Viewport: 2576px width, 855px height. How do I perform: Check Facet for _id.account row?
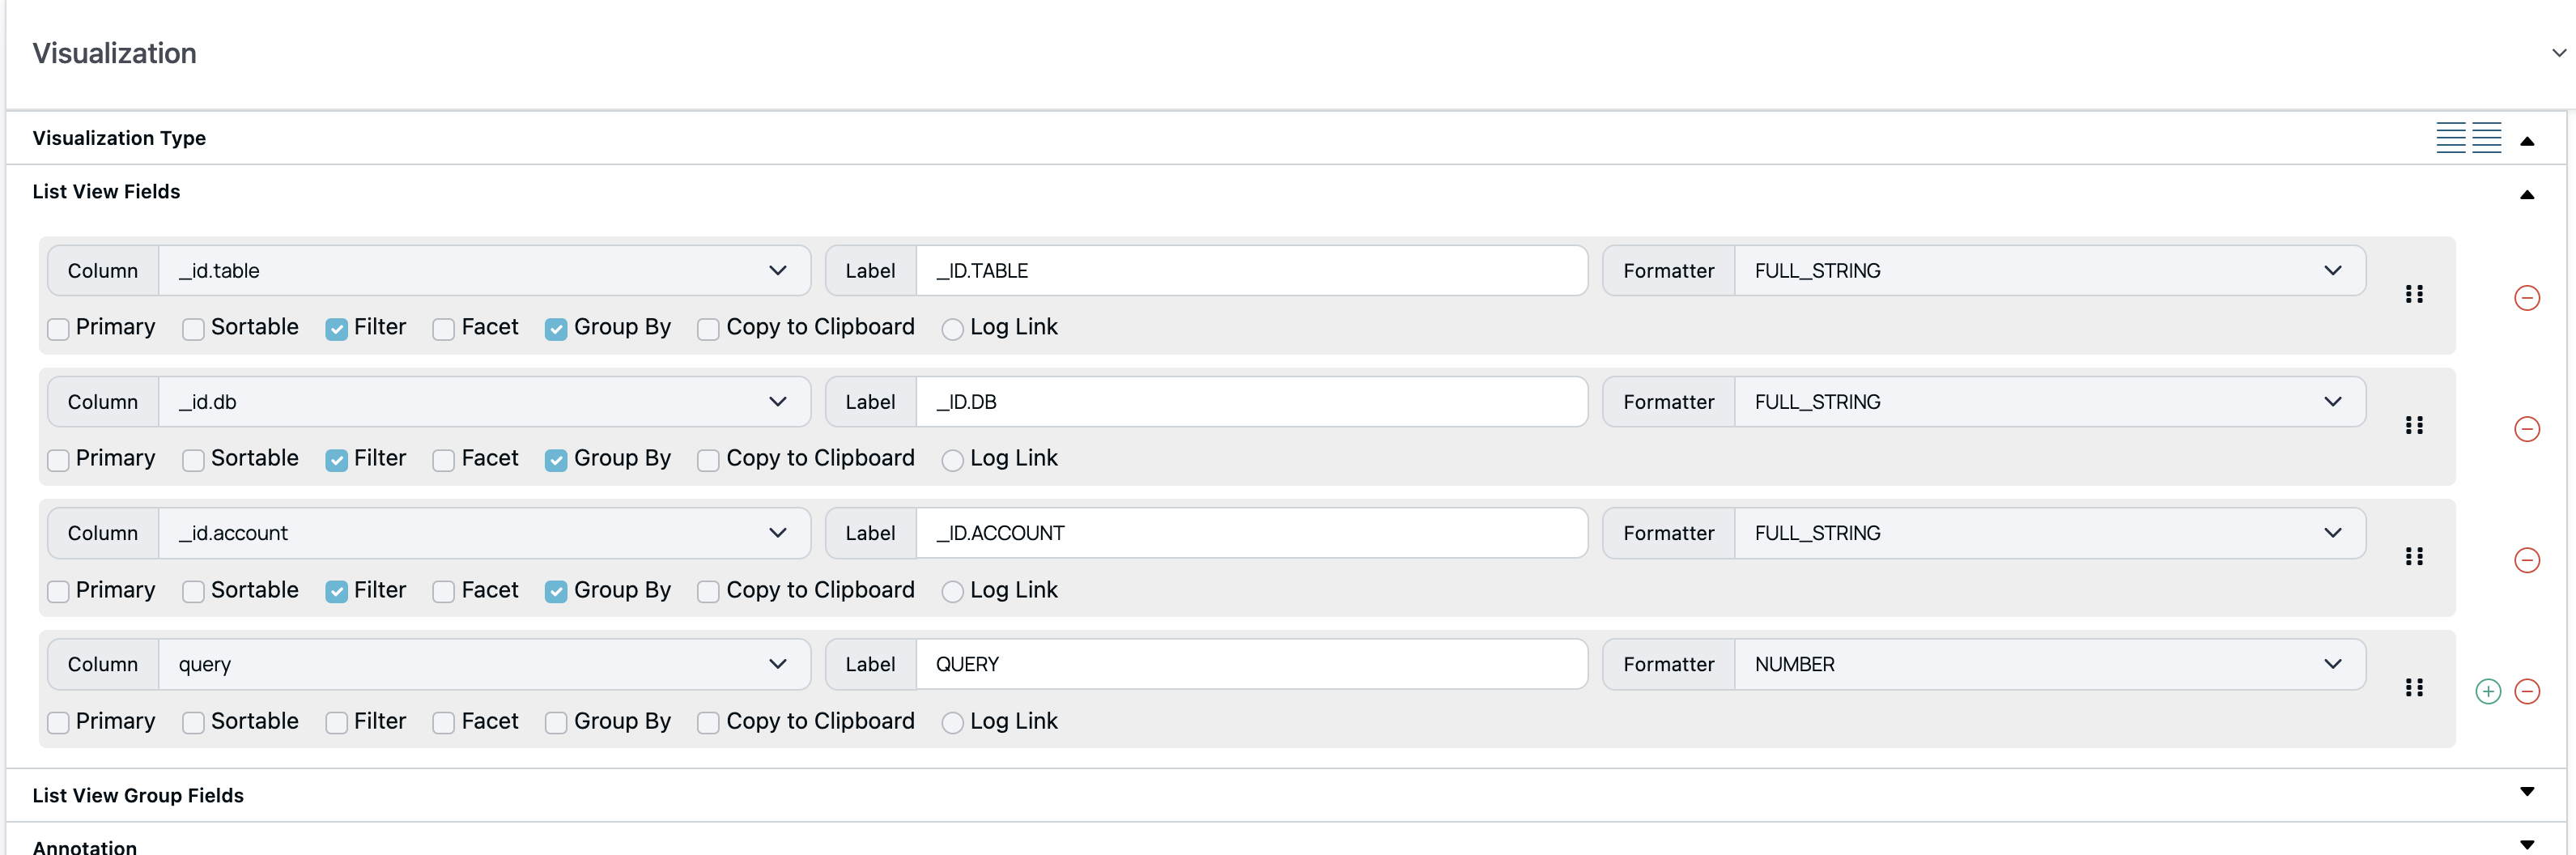click(x=443, y=592)
